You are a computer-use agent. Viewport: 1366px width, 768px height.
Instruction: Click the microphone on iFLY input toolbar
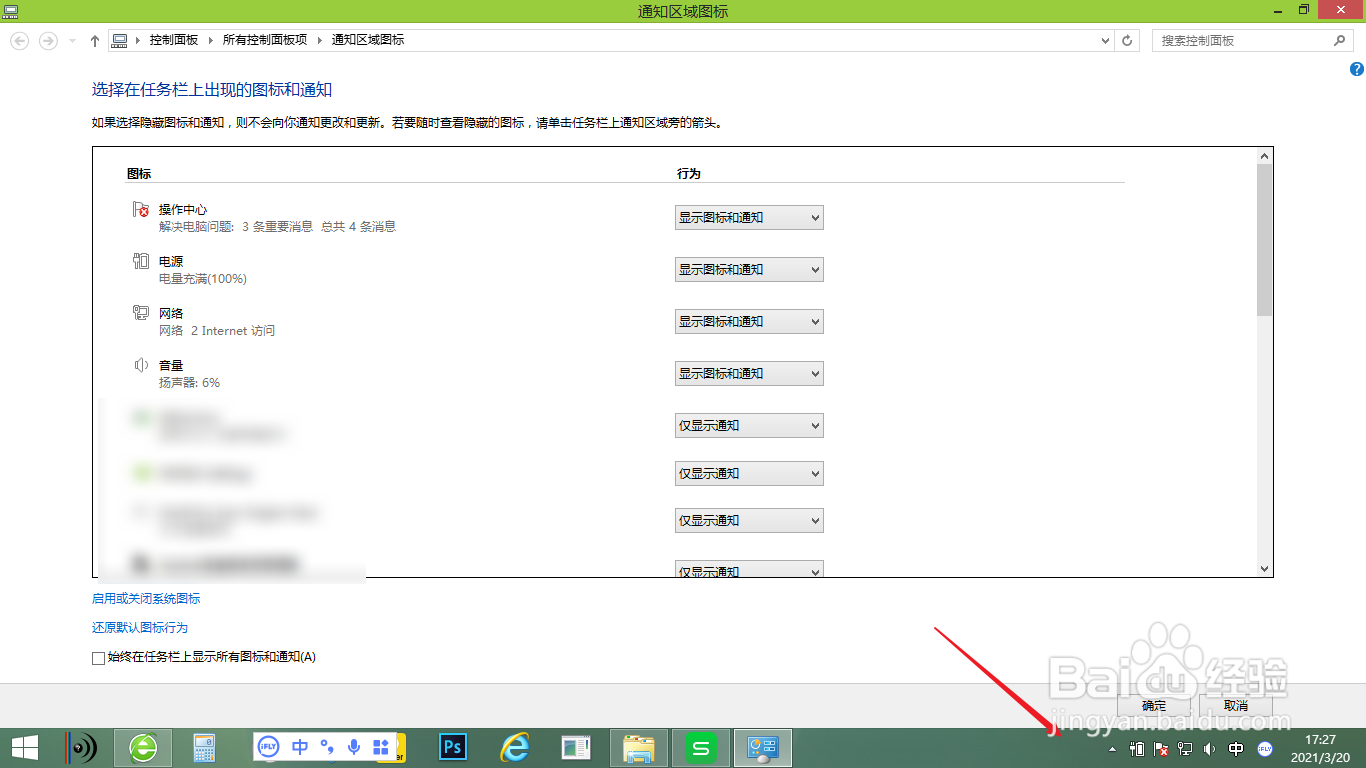(353, 746)
